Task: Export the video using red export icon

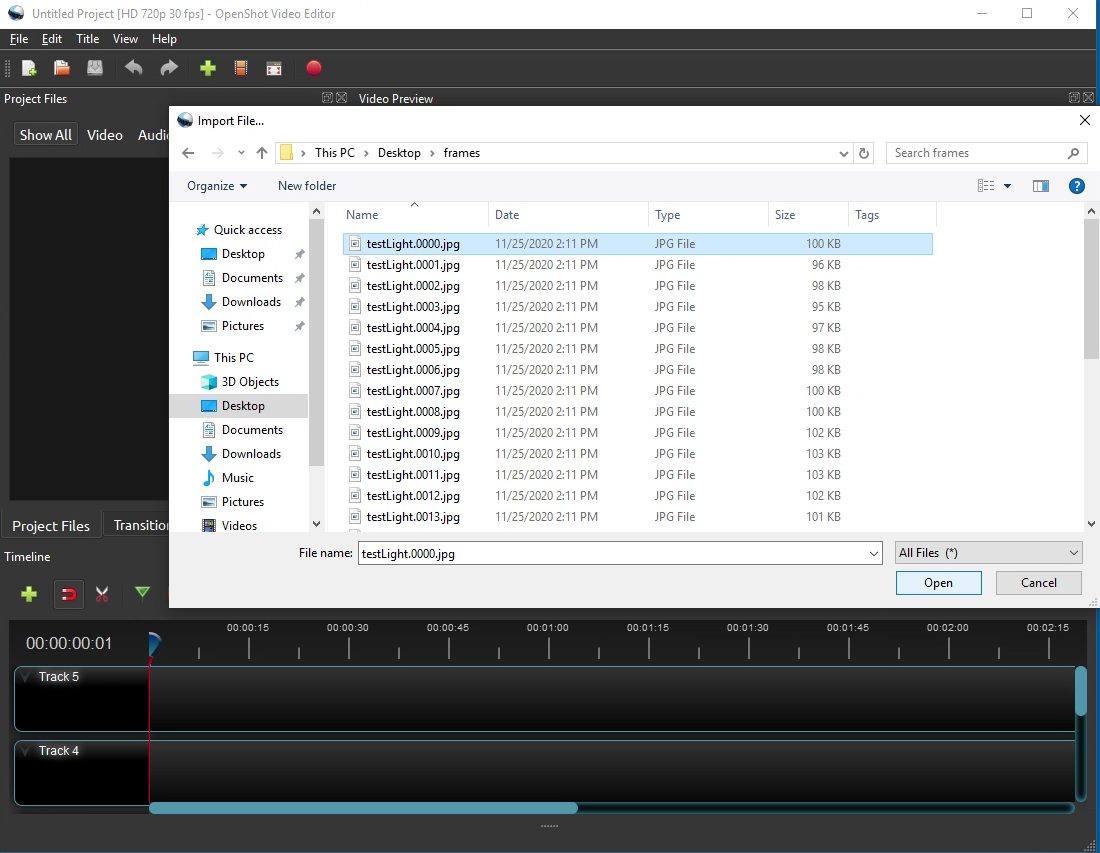Action: 314,68
